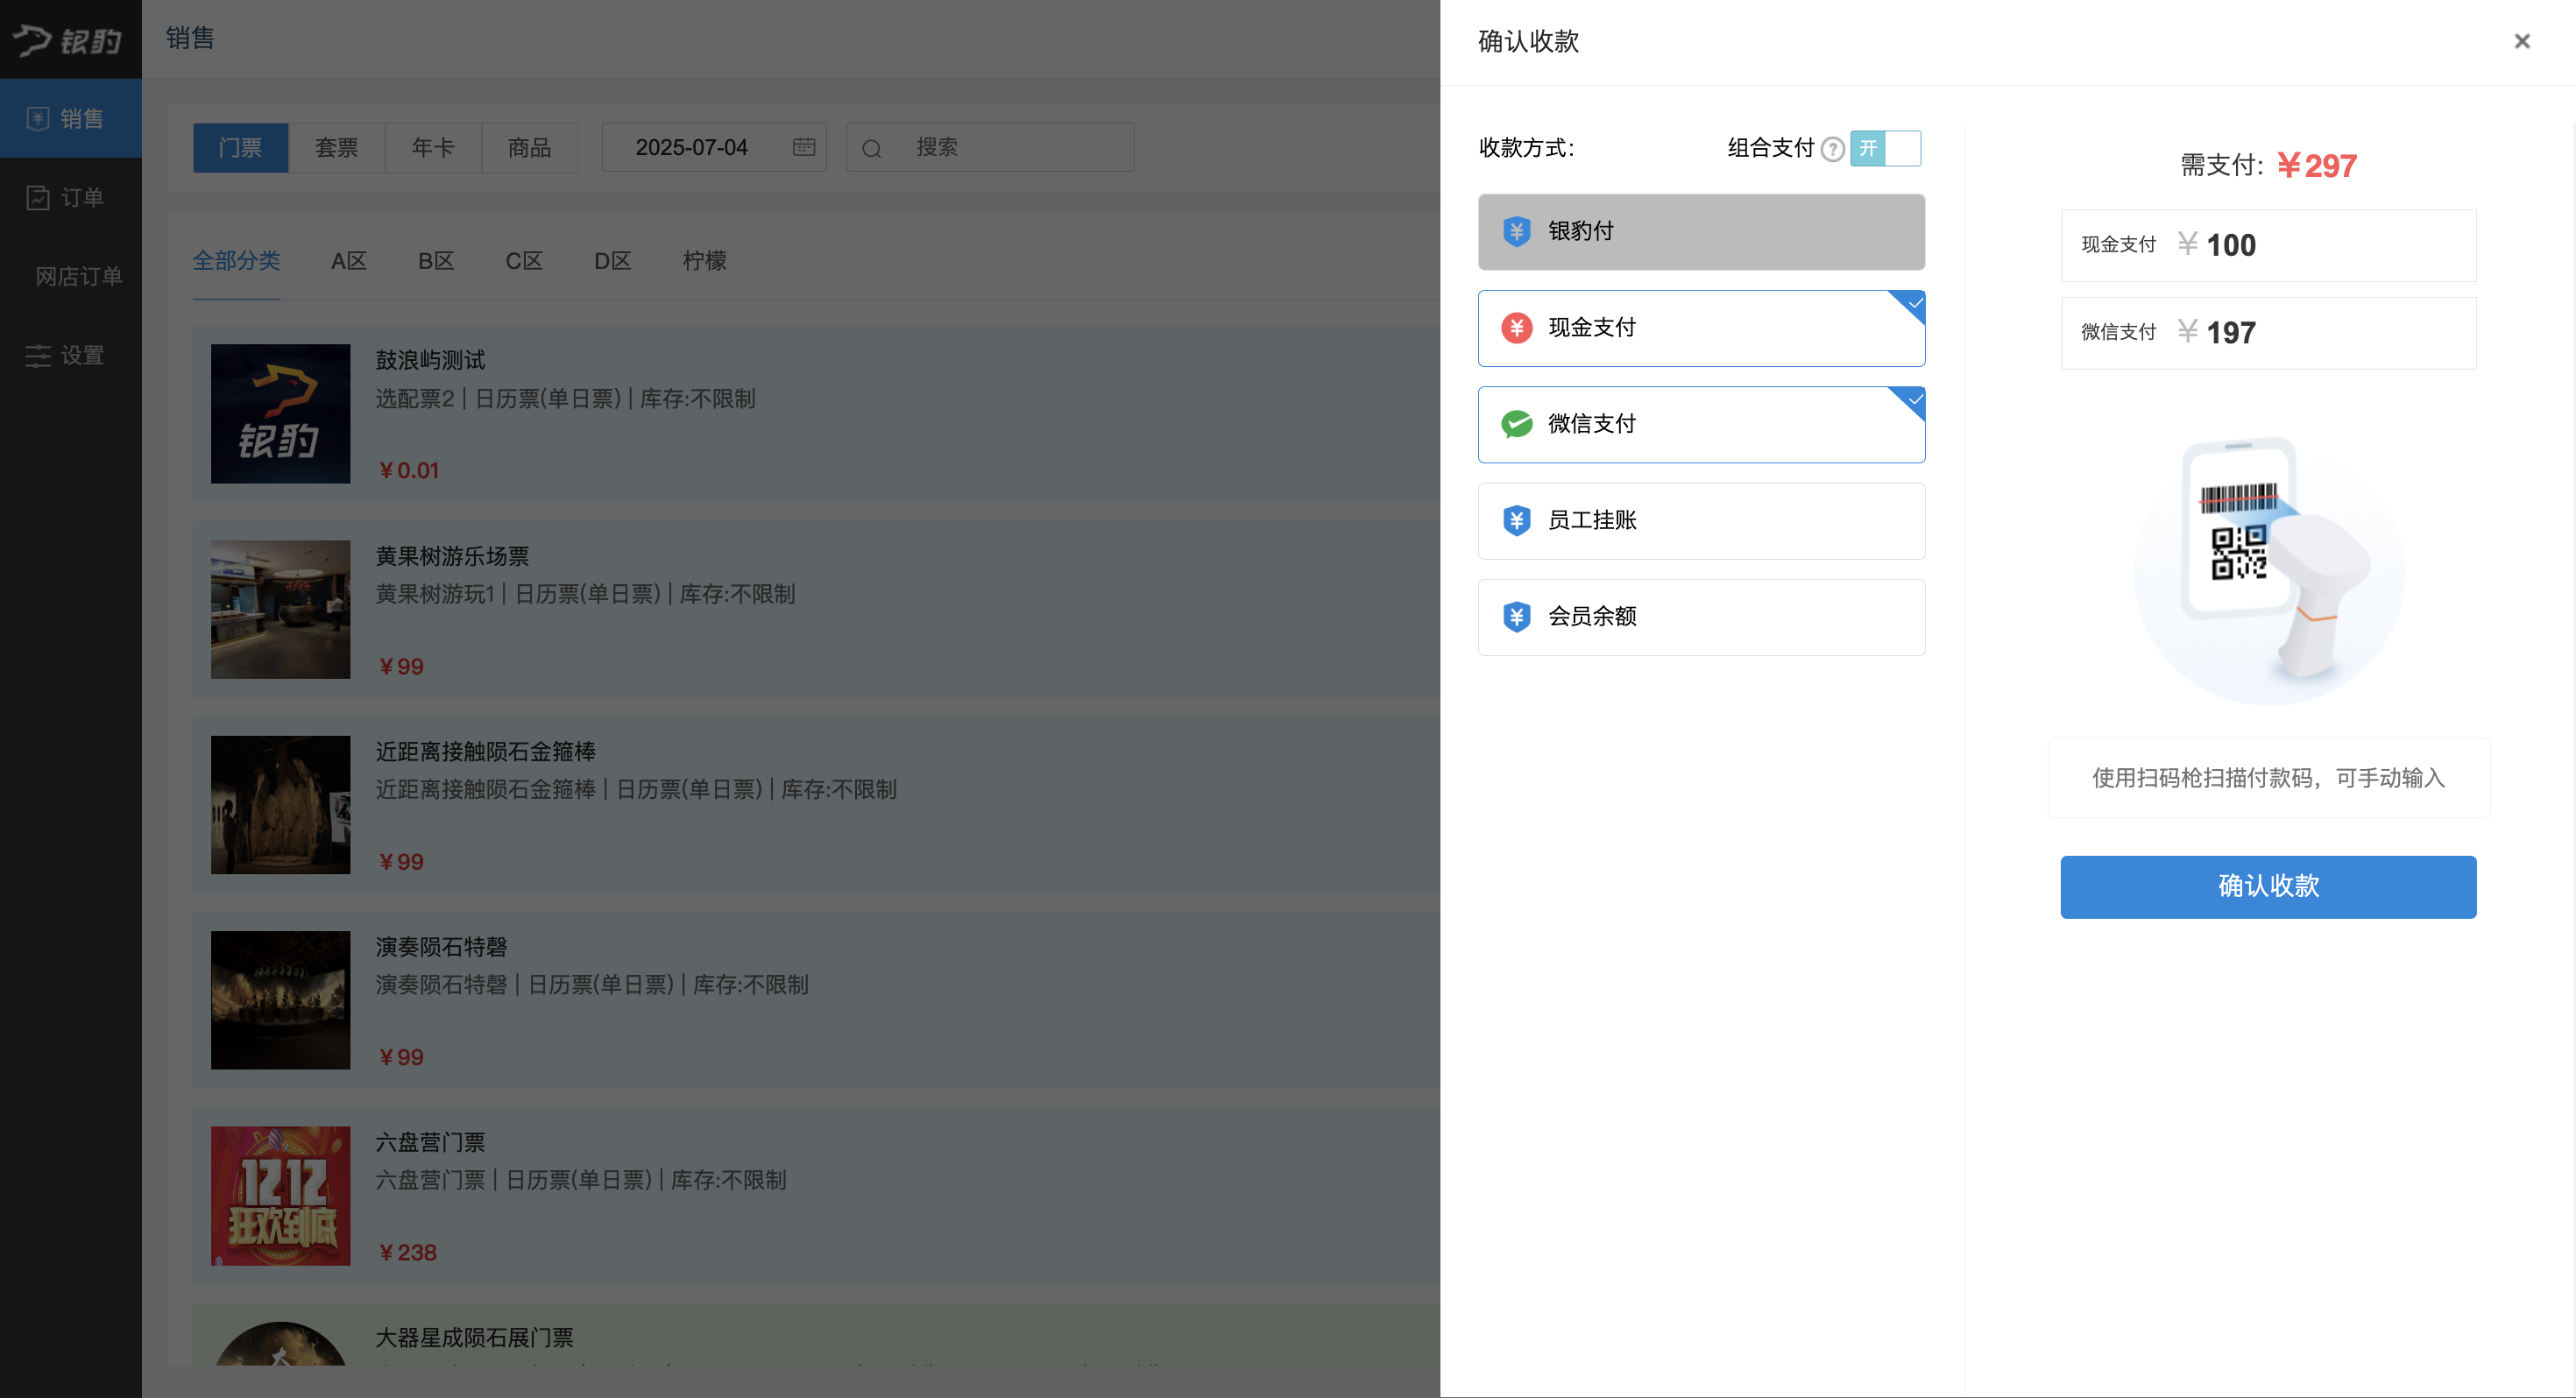This screenshot has height=1398, width=2576.
Task: Click the 黄果树游乐场票 thumbnail
Action: [281, 610]
